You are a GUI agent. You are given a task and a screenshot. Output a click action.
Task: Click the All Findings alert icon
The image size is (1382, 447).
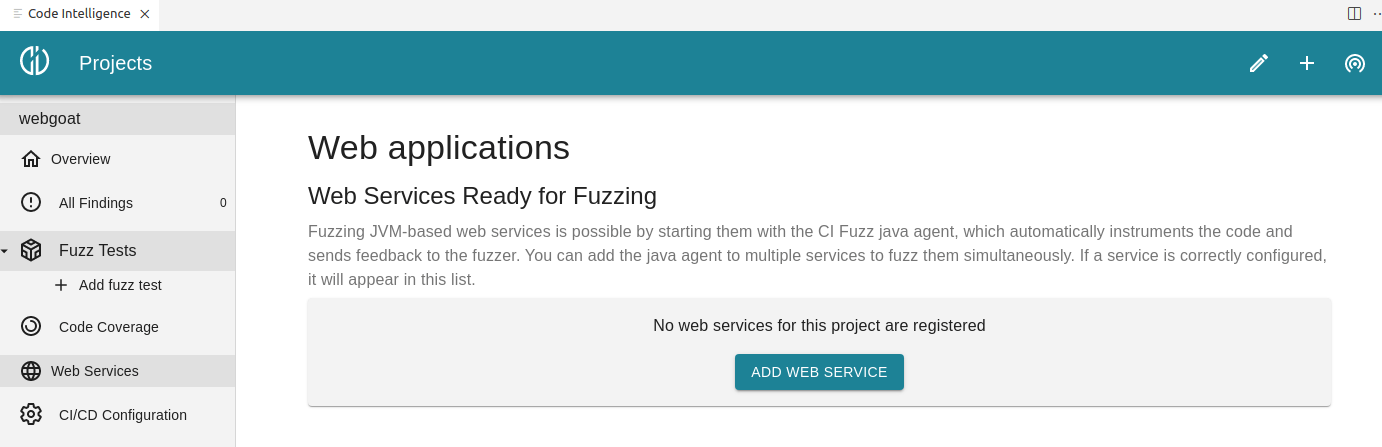click(31, 203)
